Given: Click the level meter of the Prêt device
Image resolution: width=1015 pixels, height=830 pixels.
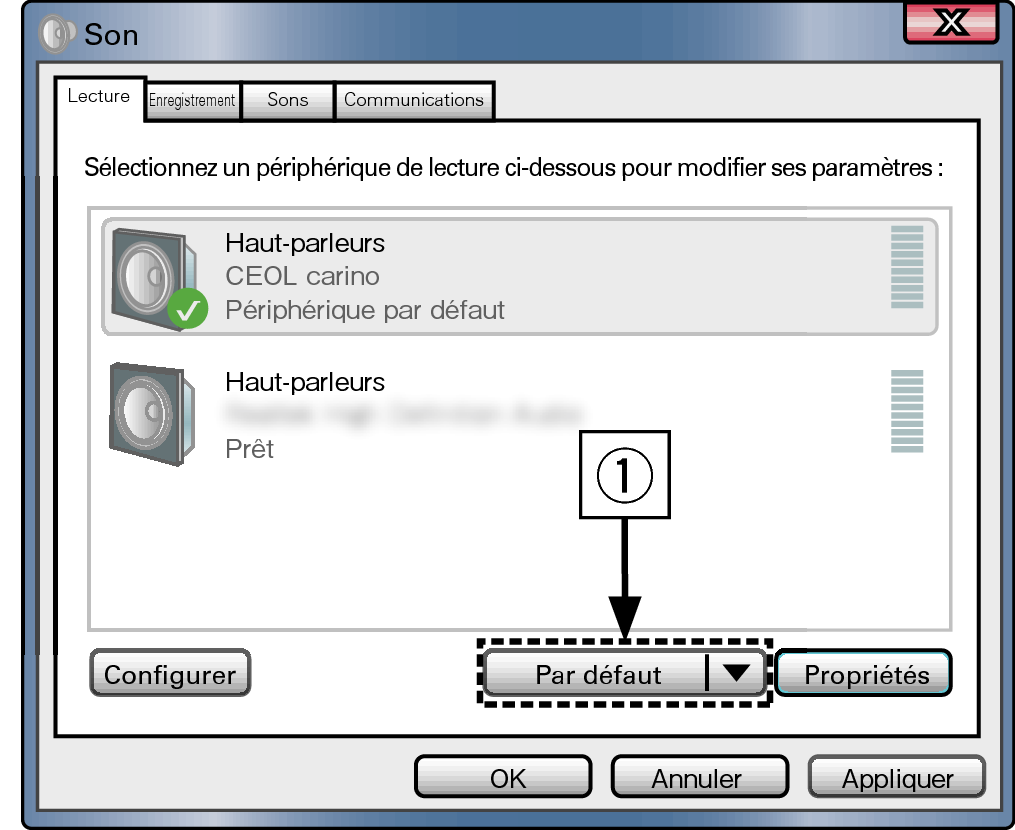Looking at the screenshot, I should 907,411.
